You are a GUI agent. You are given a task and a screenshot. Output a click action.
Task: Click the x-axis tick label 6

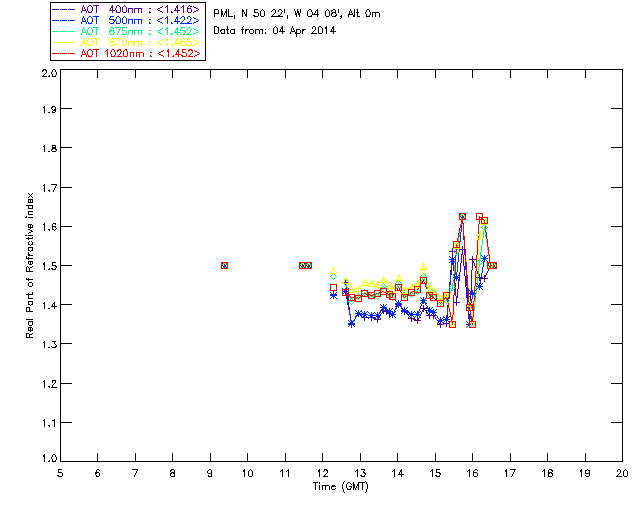coord(98,473)
